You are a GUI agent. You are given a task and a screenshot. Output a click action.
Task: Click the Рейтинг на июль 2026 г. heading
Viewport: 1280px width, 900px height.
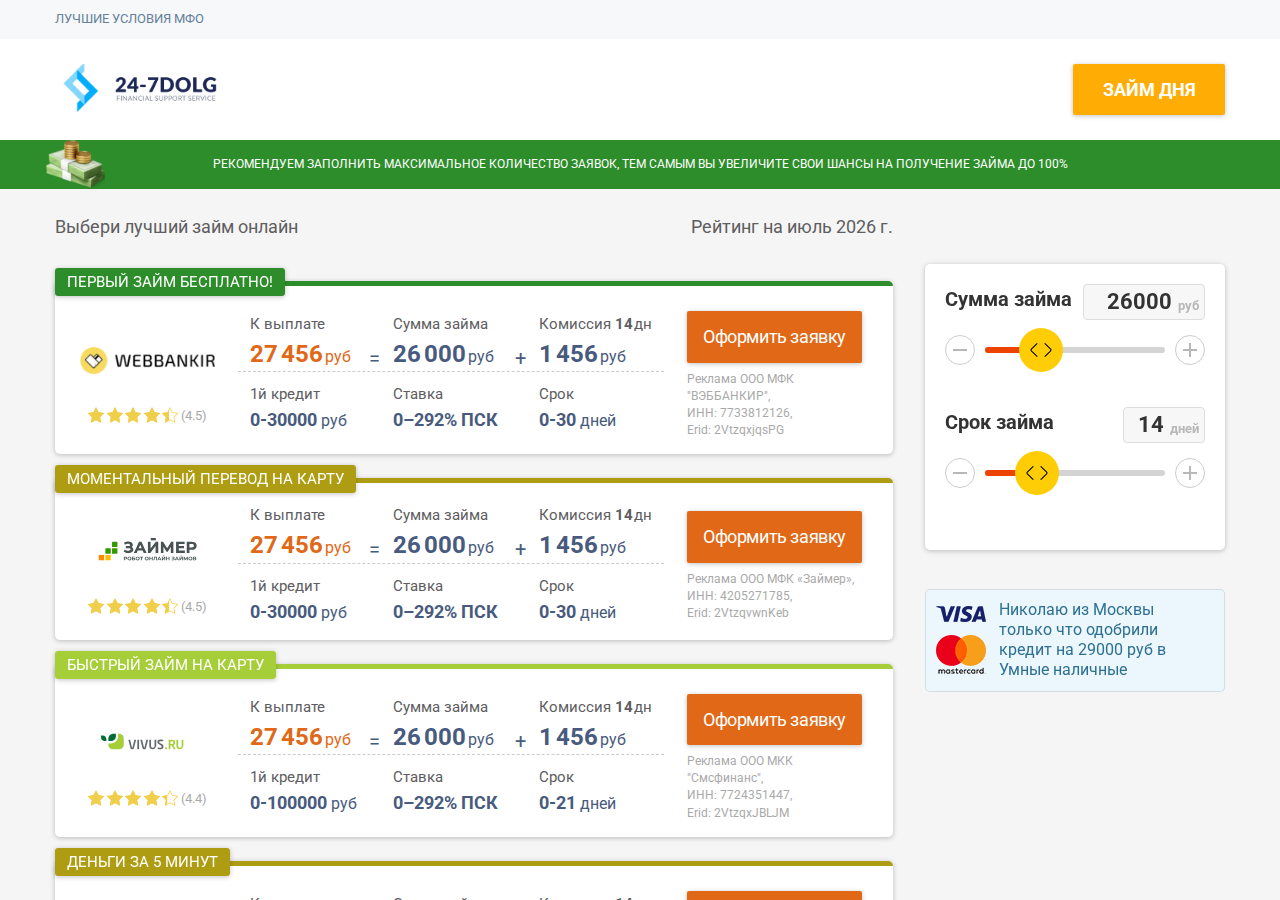tap(792, 227)
